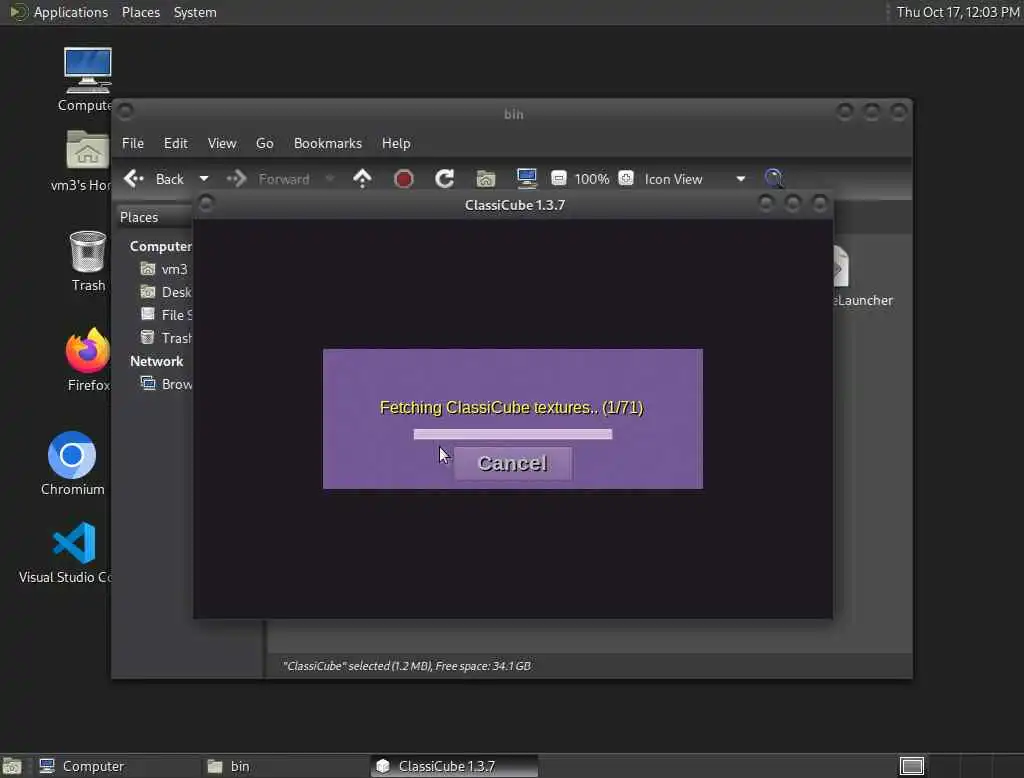The height and width of the screenshot is (778, 1024).
Task: Open the System menu
Action: coord(195,12)
